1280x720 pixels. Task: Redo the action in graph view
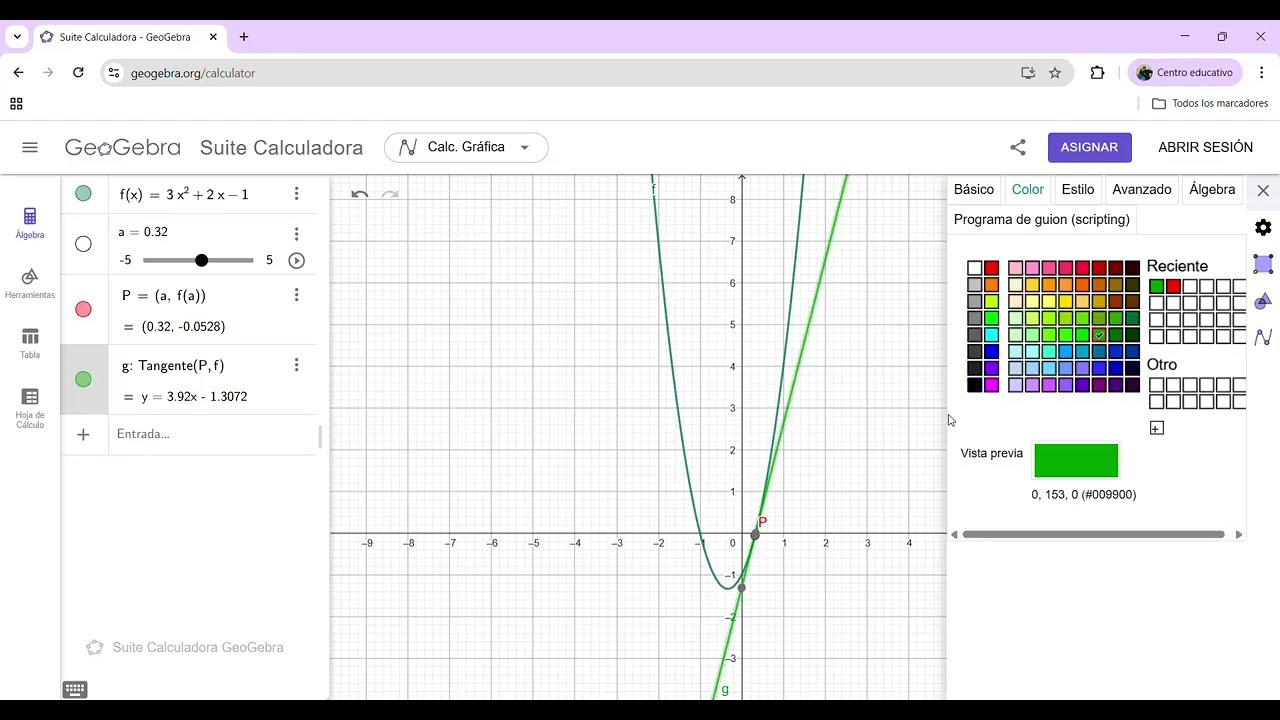pos(390,194)
